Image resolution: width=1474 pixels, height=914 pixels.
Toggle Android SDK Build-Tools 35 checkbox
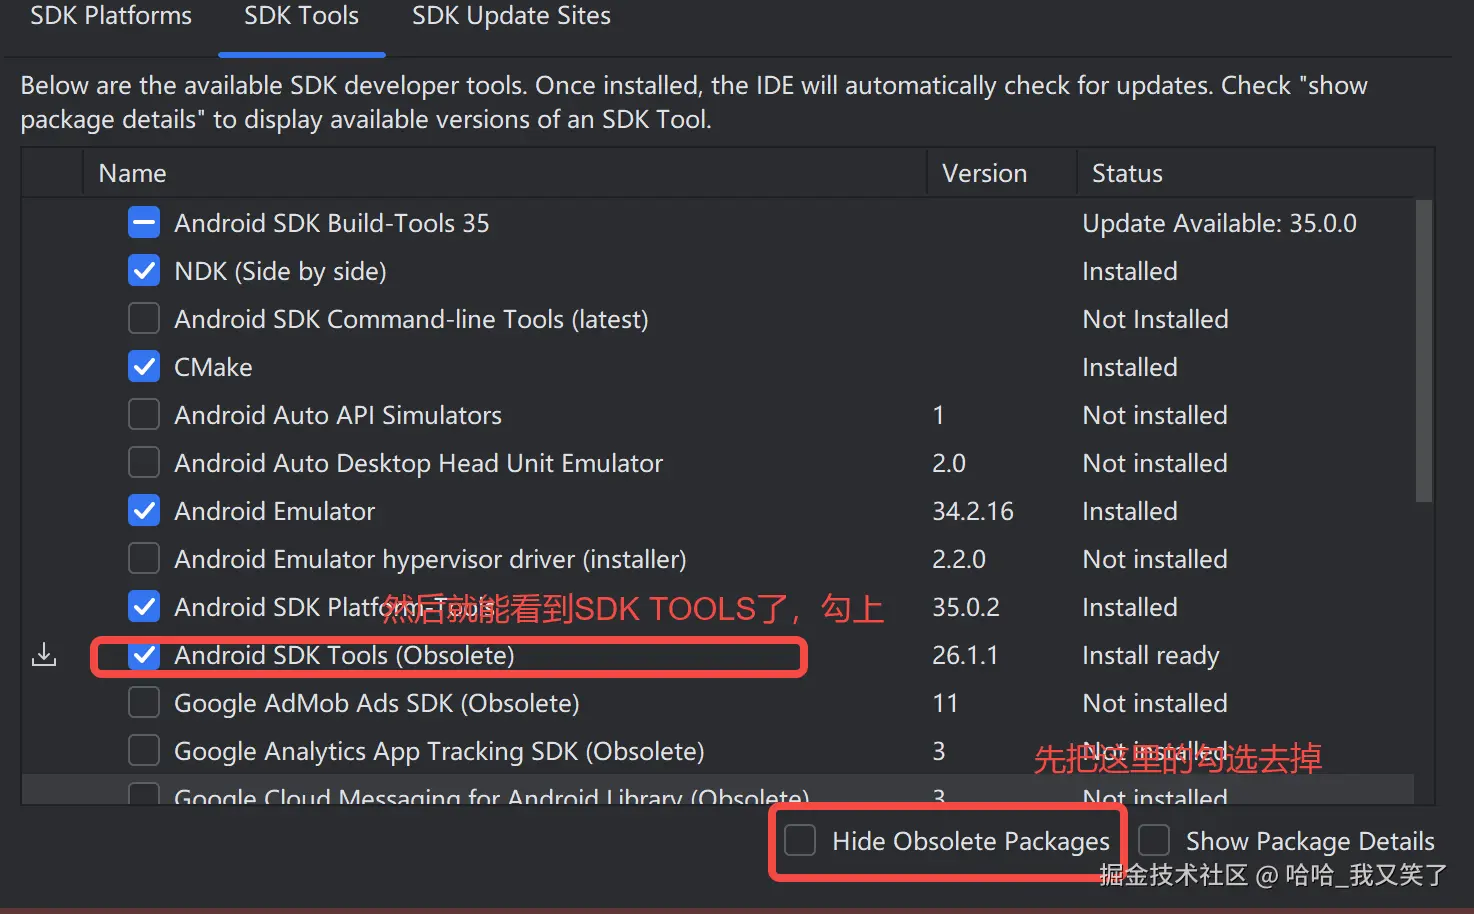(x=144, y=223)
